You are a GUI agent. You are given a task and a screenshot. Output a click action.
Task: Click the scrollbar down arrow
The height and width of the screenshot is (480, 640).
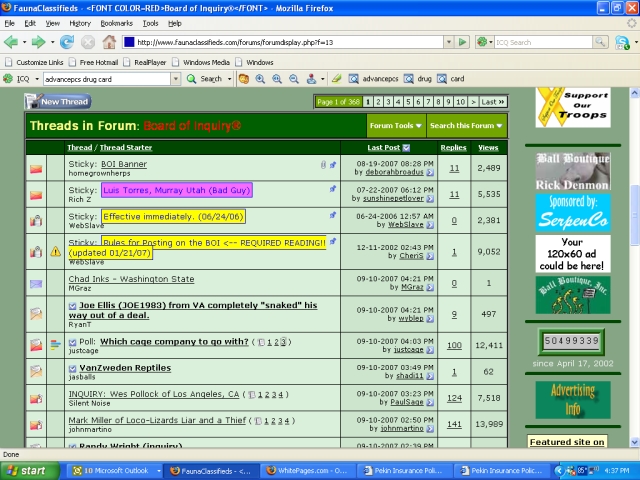pos(635,442)
